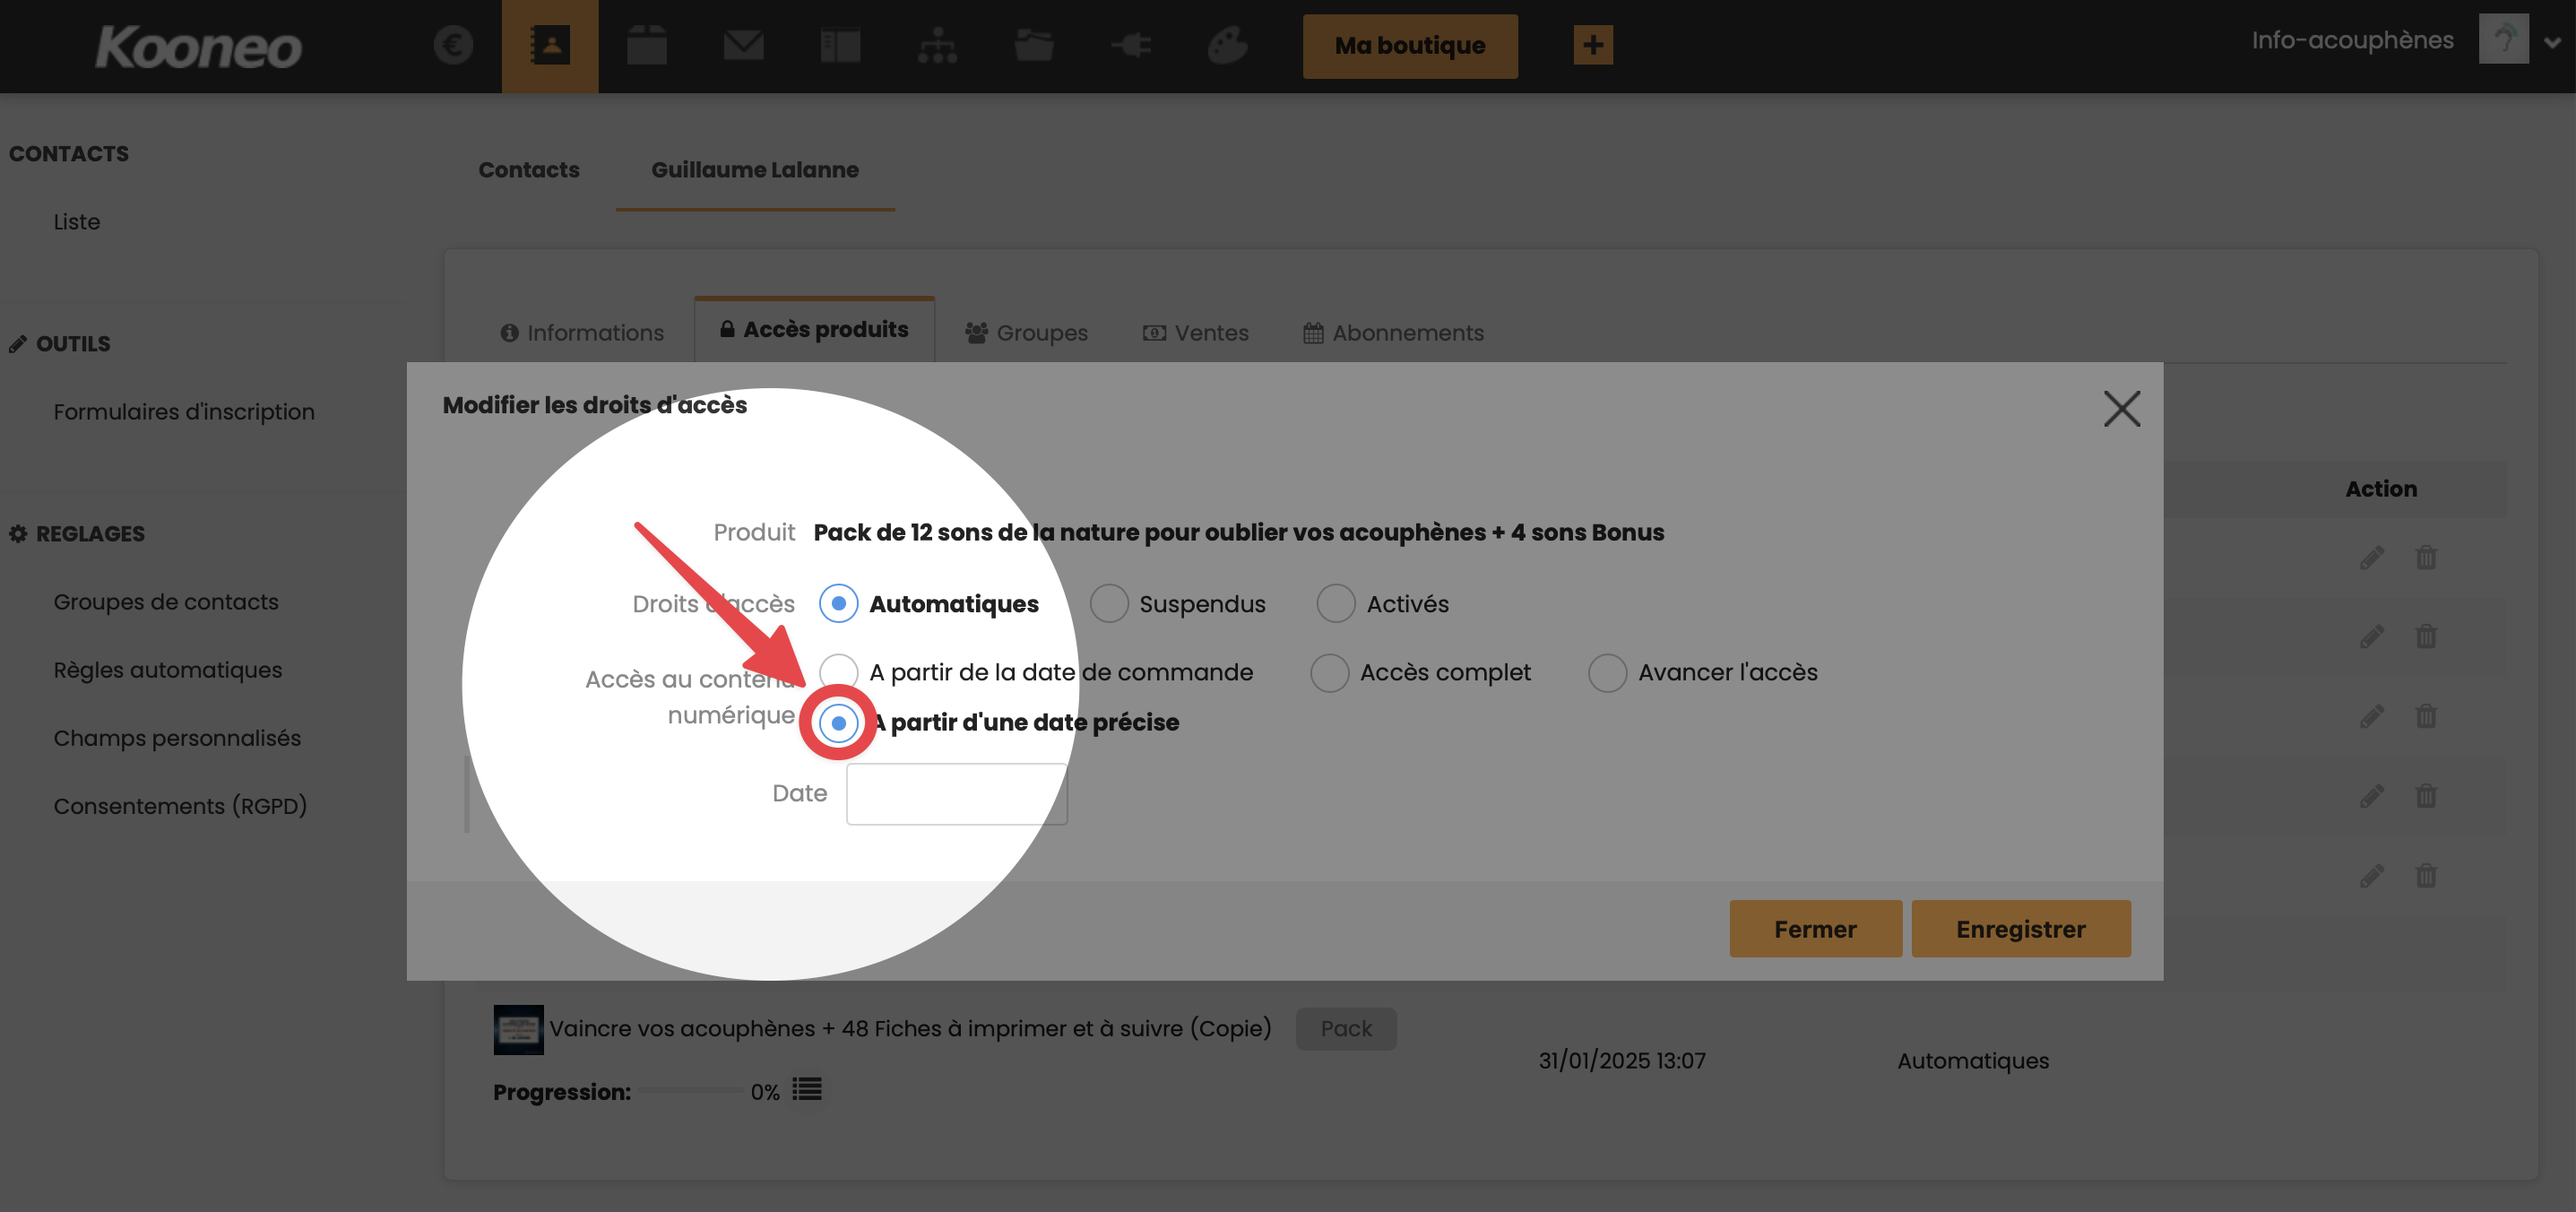Click the fifth row trash delete icon

tap(2426, 877)
